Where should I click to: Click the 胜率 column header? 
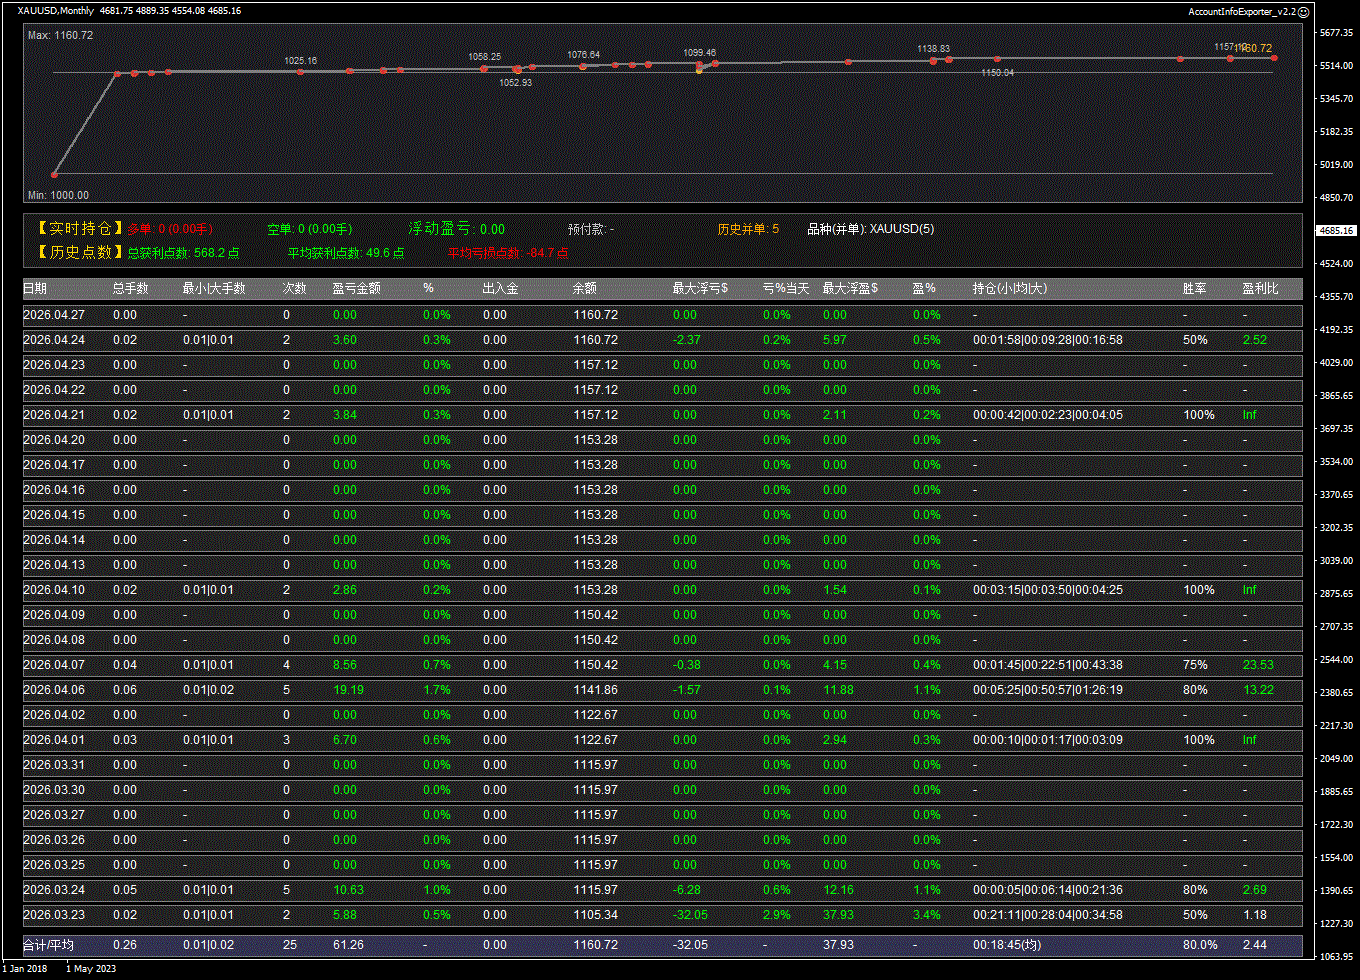(x=1194, y=289)
